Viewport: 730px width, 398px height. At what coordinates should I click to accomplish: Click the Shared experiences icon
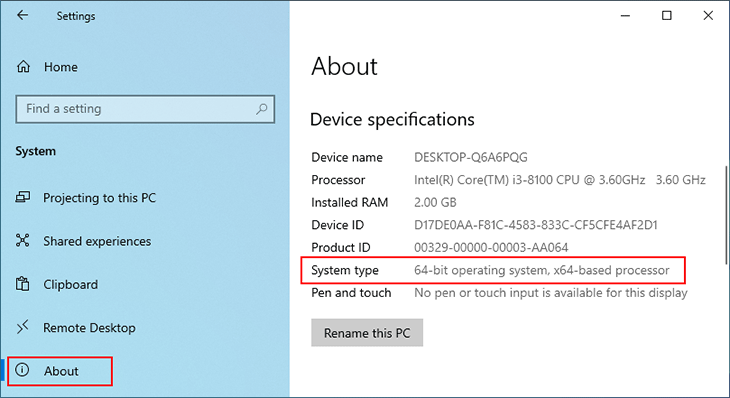point(22,240)
